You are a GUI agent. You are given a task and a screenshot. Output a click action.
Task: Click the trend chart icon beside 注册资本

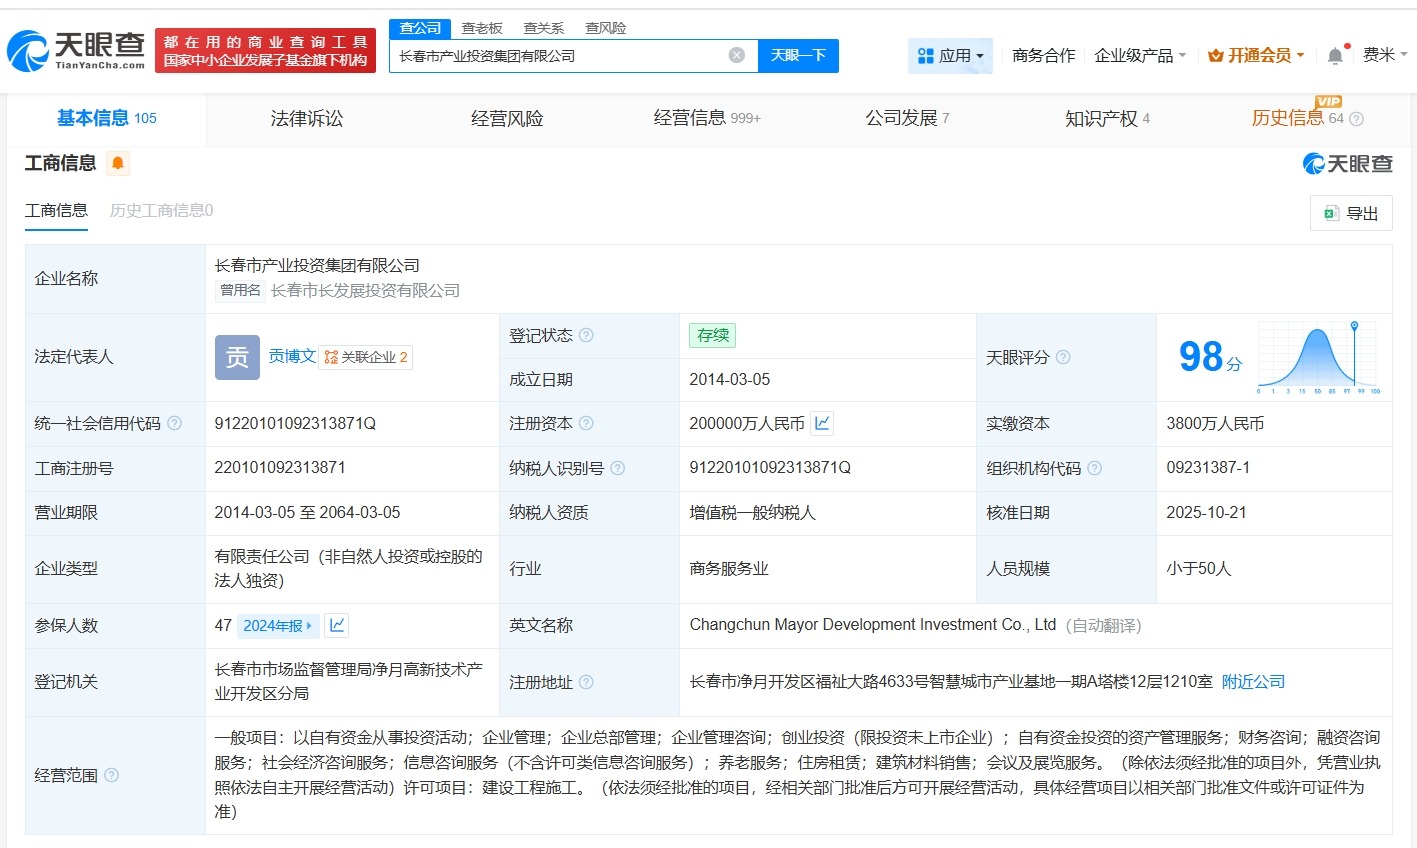[x=821, y=423]
